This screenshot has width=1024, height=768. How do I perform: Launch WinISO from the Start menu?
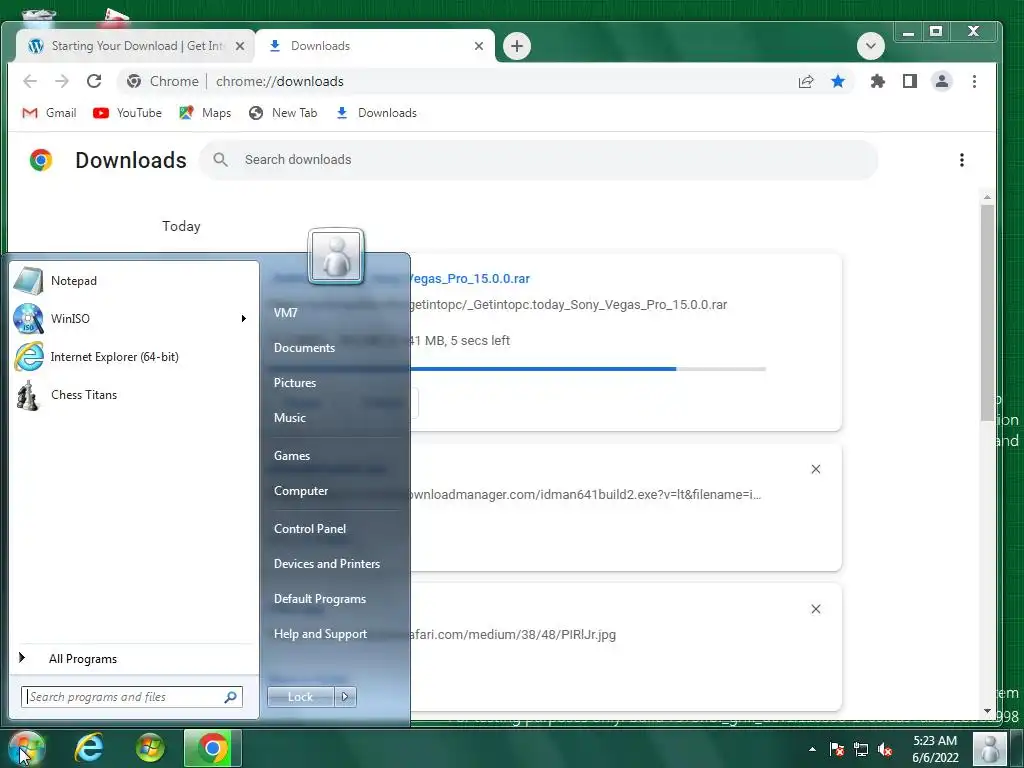[x=134, y=319]
